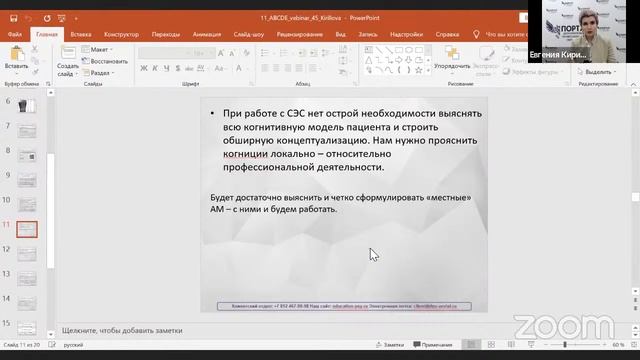Collapse the ribbon with the chevron
This screenshot has height=360, width=640.
point(633,84)
